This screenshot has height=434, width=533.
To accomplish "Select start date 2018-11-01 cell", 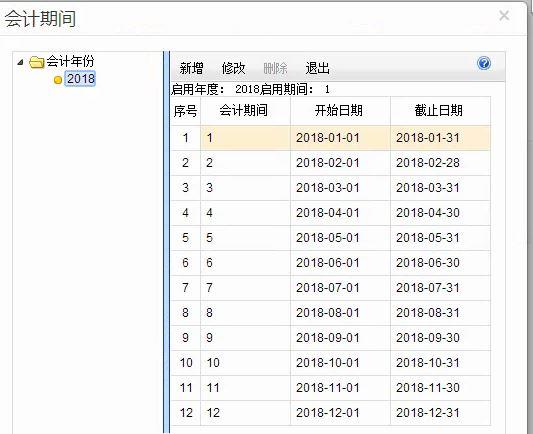I will coord(340,388).
